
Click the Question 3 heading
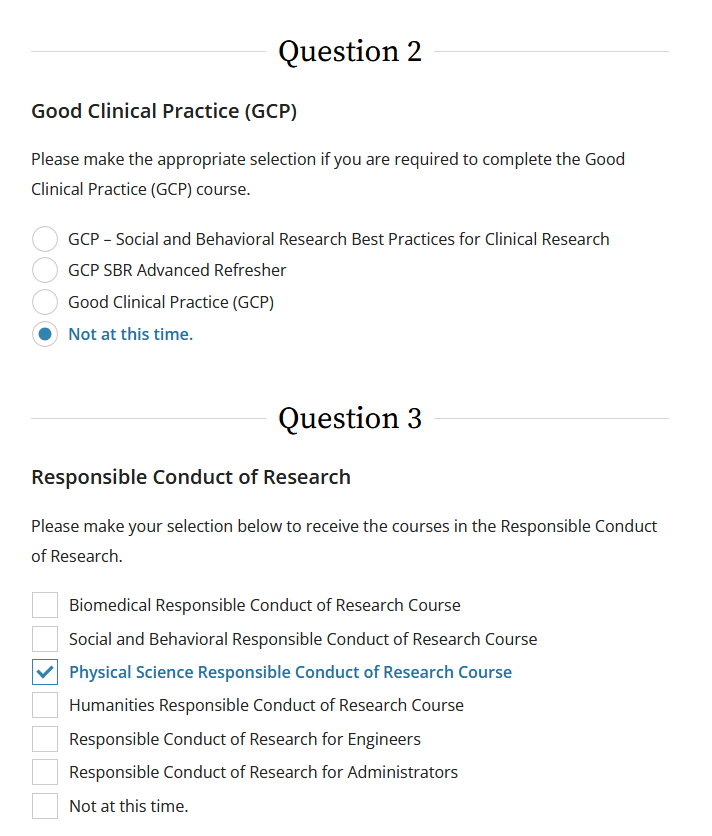(x=350, y=418)
